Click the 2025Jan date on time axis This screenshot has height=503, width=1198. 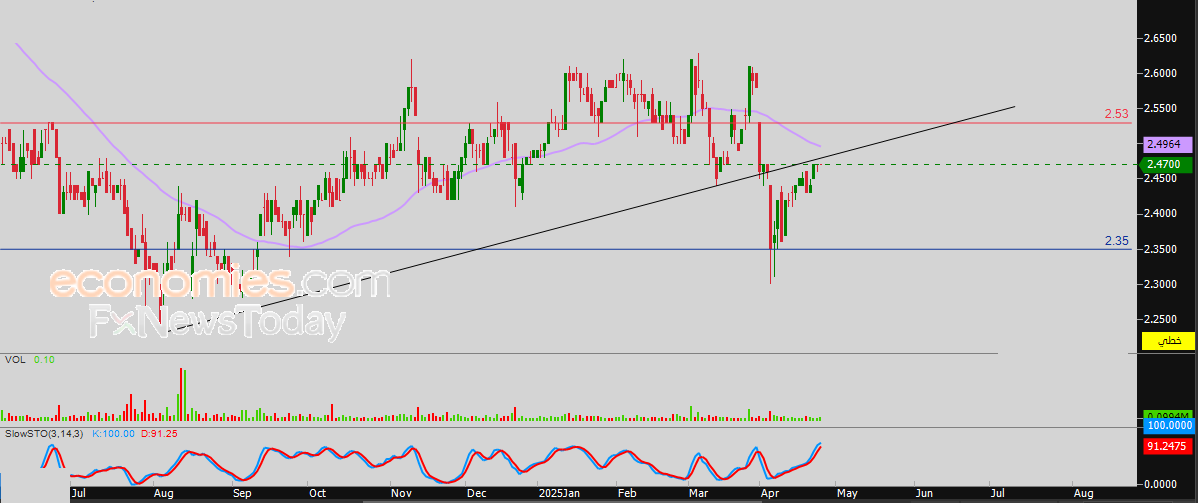click(556, 494)
